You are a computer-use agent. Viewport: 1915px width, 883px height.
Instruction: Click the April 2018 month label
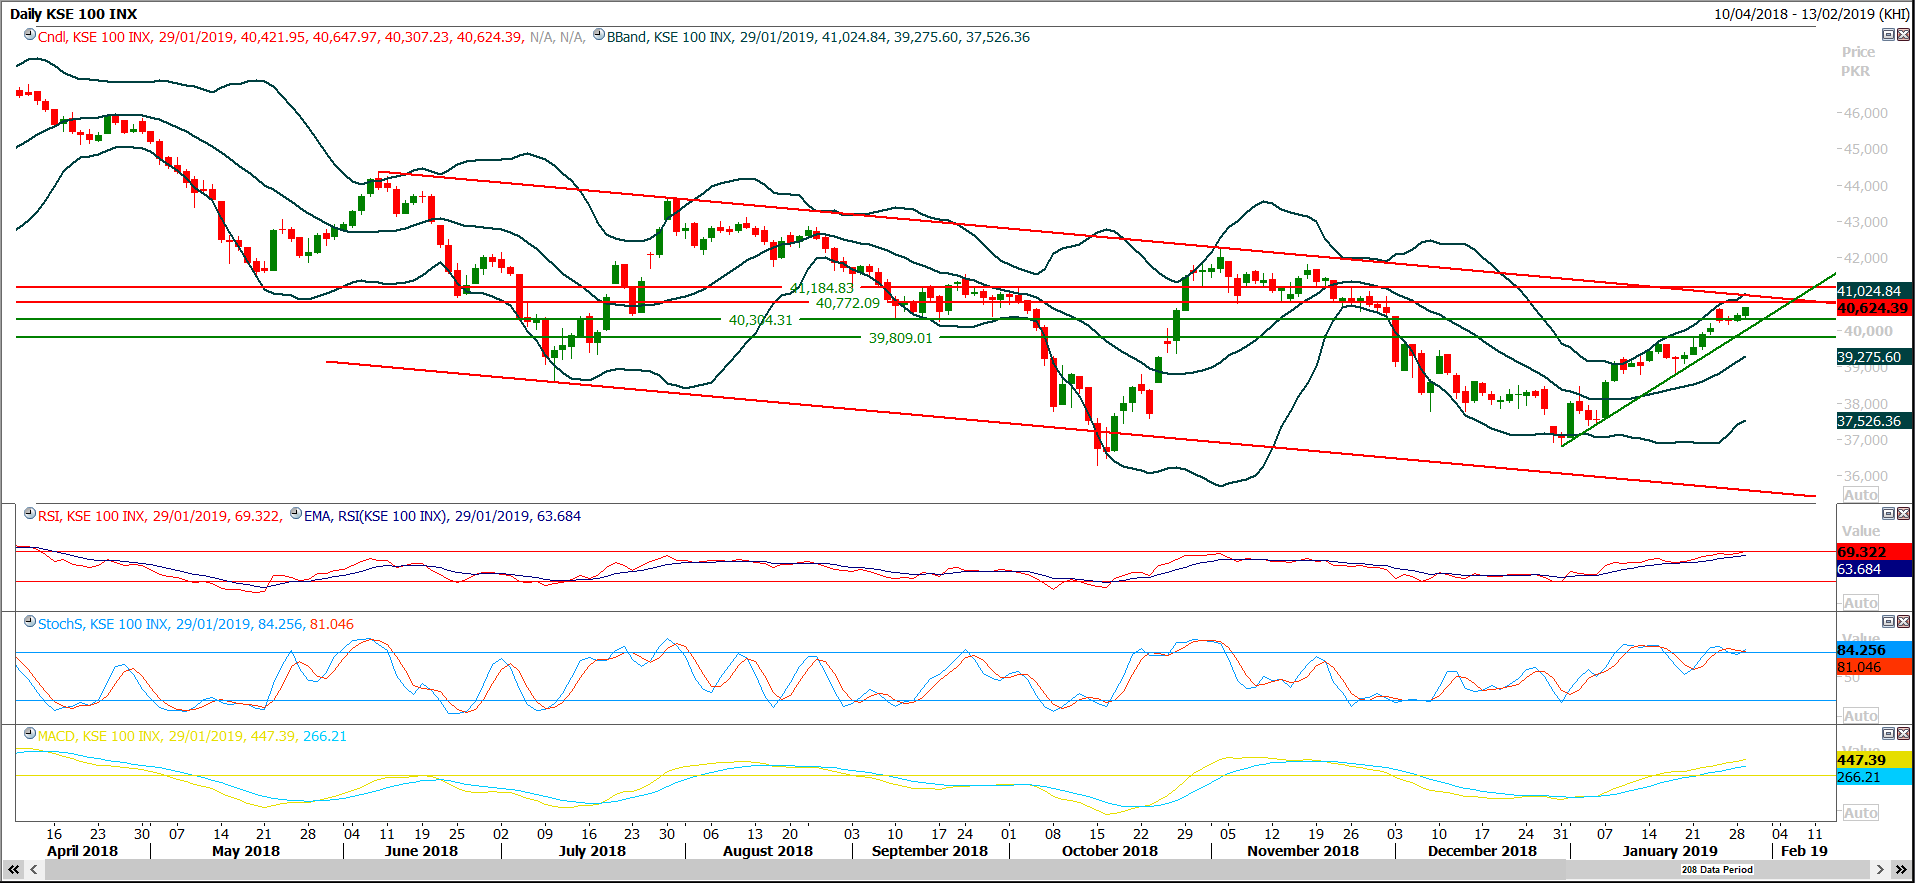82,851
